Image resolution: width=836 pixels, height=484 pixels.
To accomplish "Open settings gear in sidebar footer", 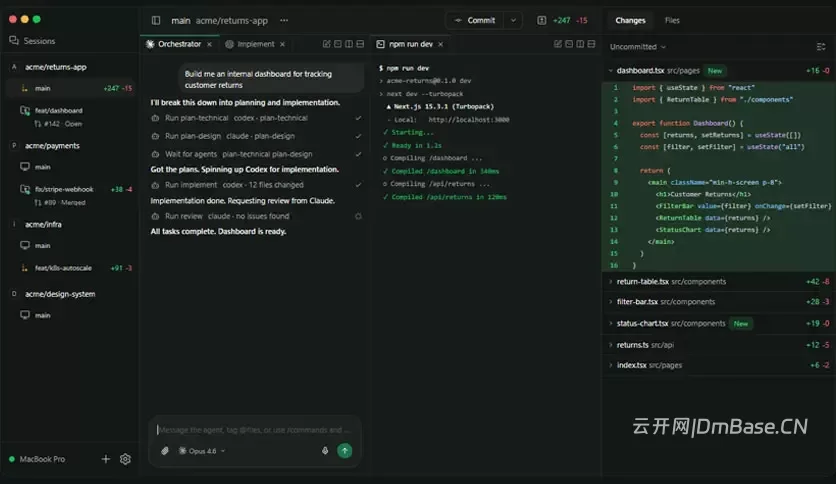I will pyautogui.click(x=125, y=459).
